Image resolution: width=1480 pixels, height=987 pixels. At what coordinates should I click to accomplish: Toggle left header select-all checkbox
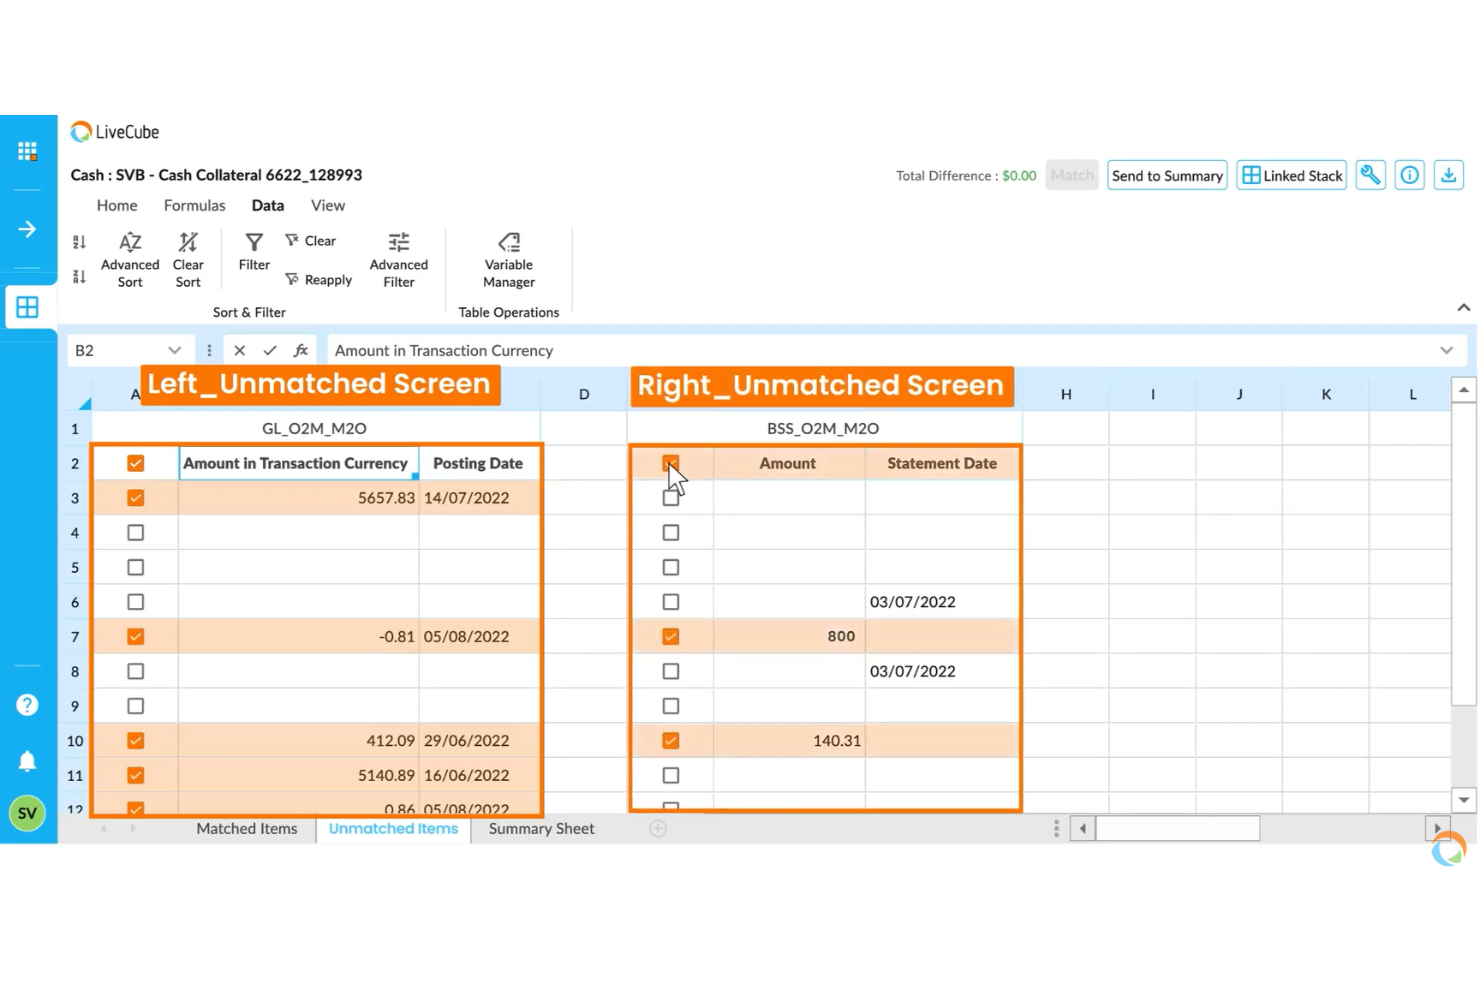pos(136,463)
